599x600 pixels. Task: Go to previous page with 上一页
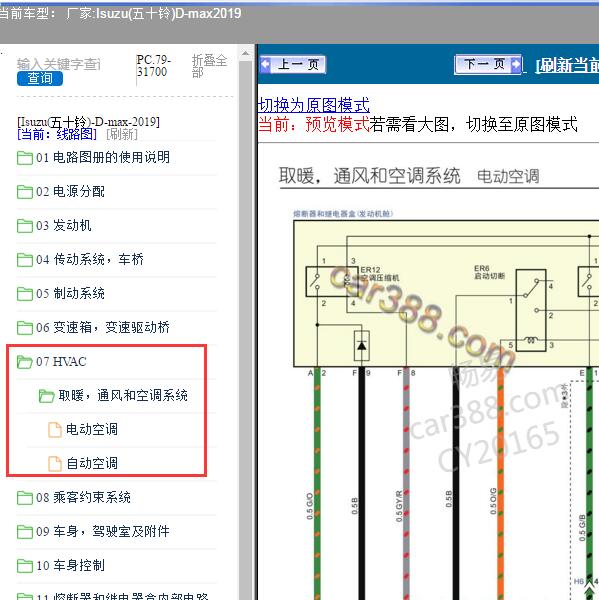click(x=293, y=65)
